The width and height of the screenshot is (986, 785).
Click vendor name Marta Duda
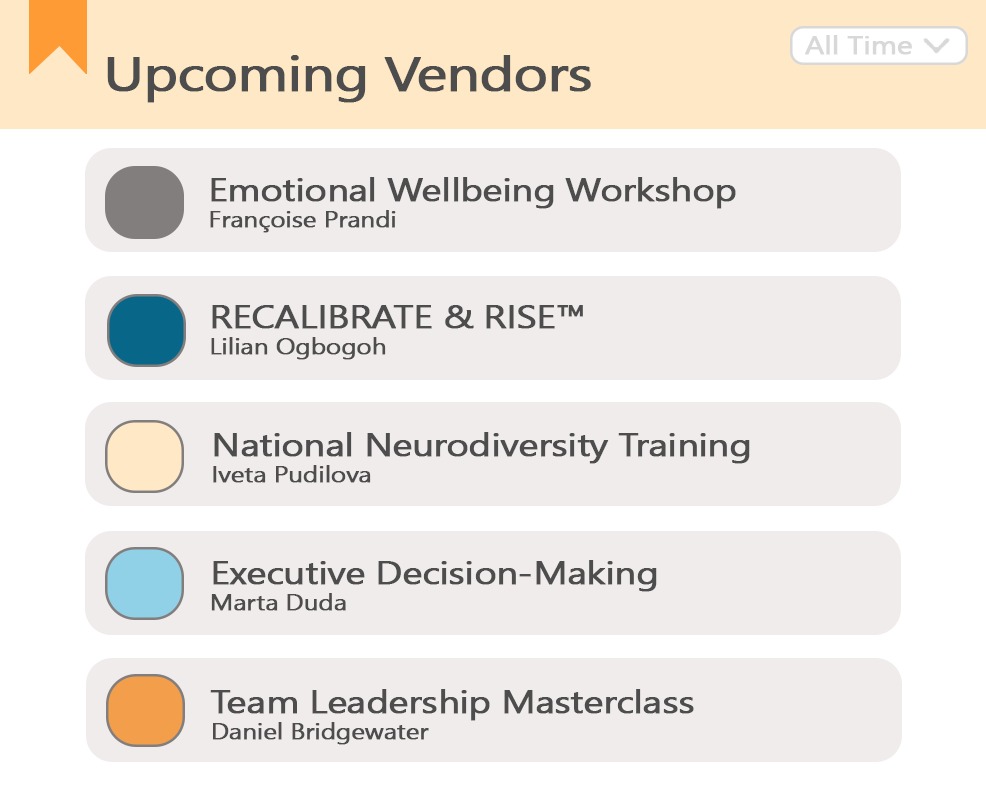(278, 603)
